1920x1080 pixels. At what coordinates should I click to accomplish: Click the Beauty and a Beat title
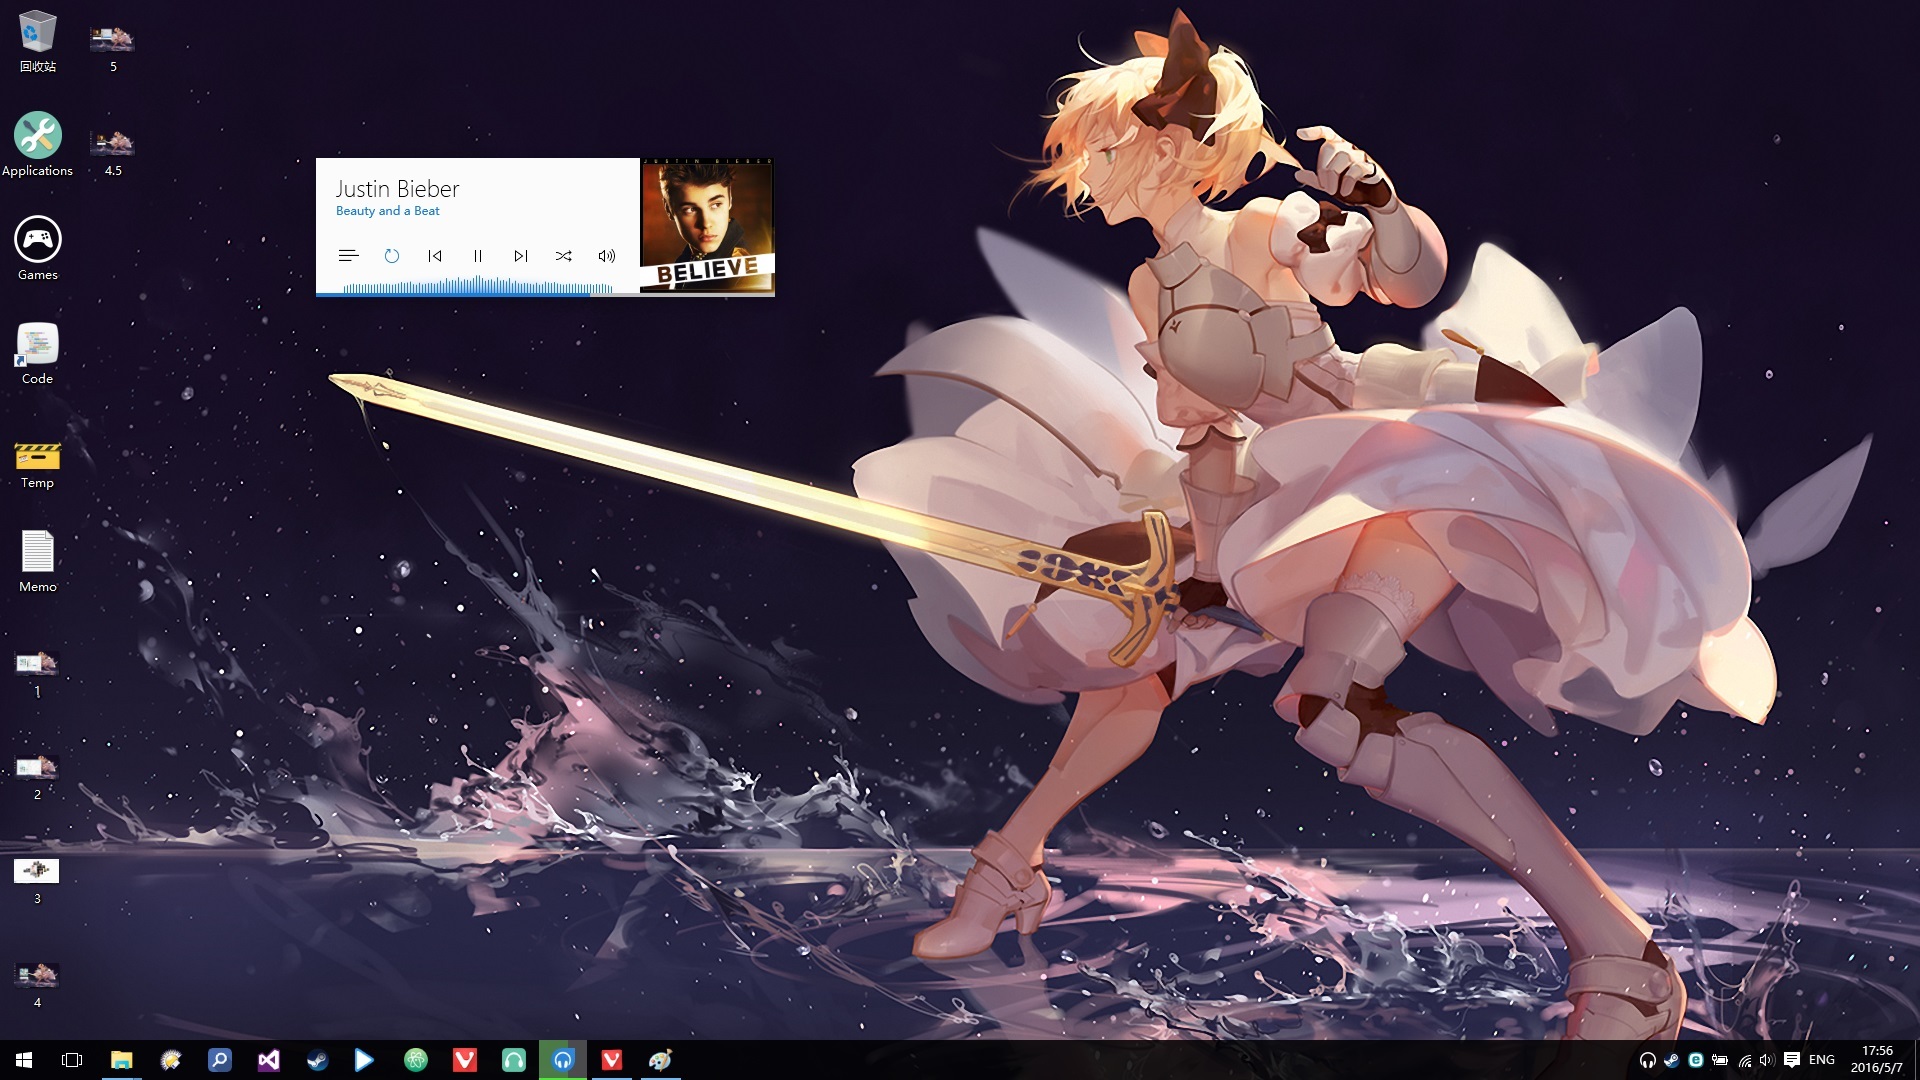(x=388, y=211)
